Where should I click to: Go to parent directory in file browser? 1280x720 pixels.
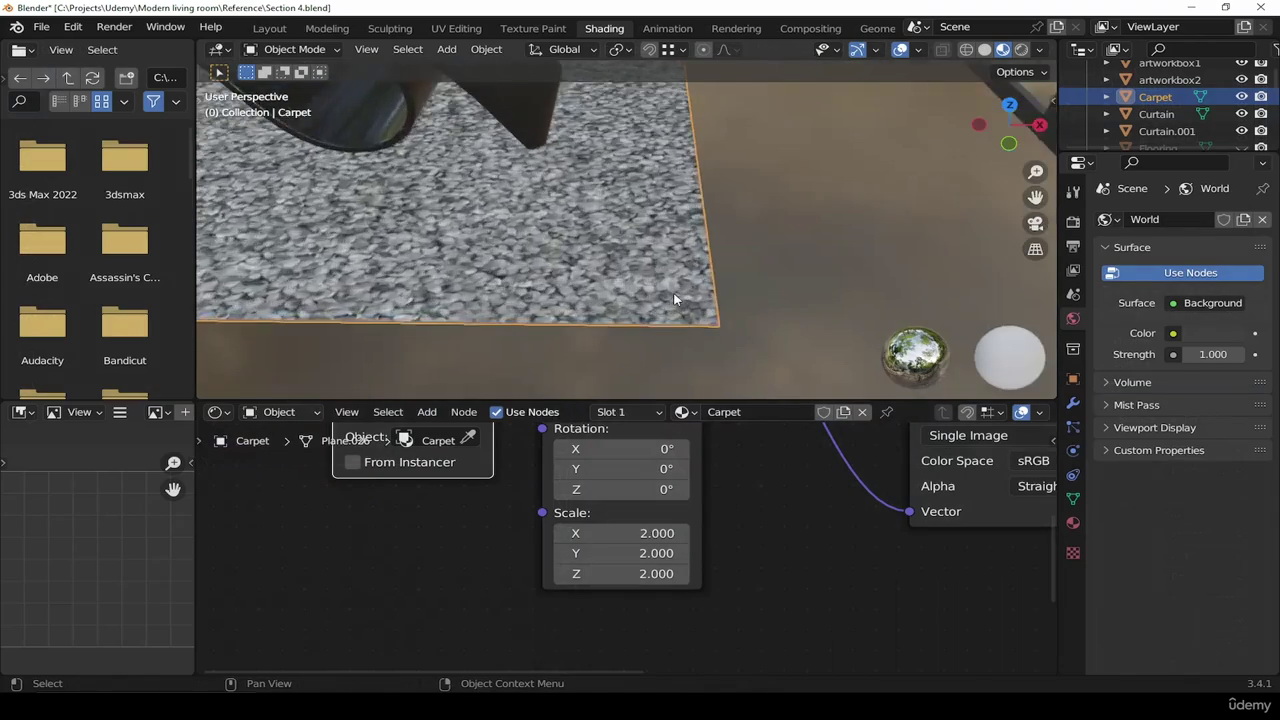tap(68, 78)
